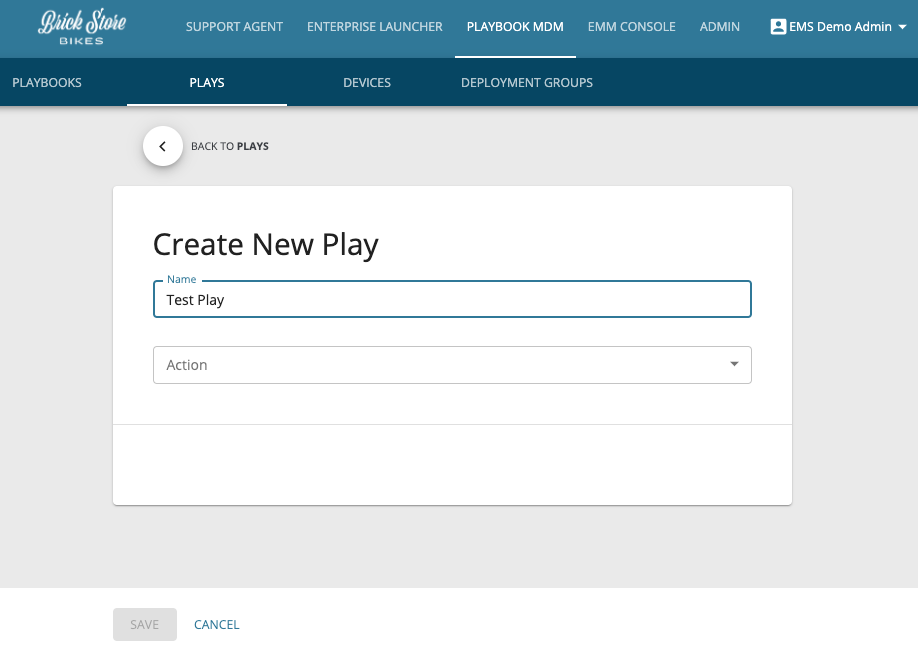Select the Playbook MDM nav item

click(515, 27)
